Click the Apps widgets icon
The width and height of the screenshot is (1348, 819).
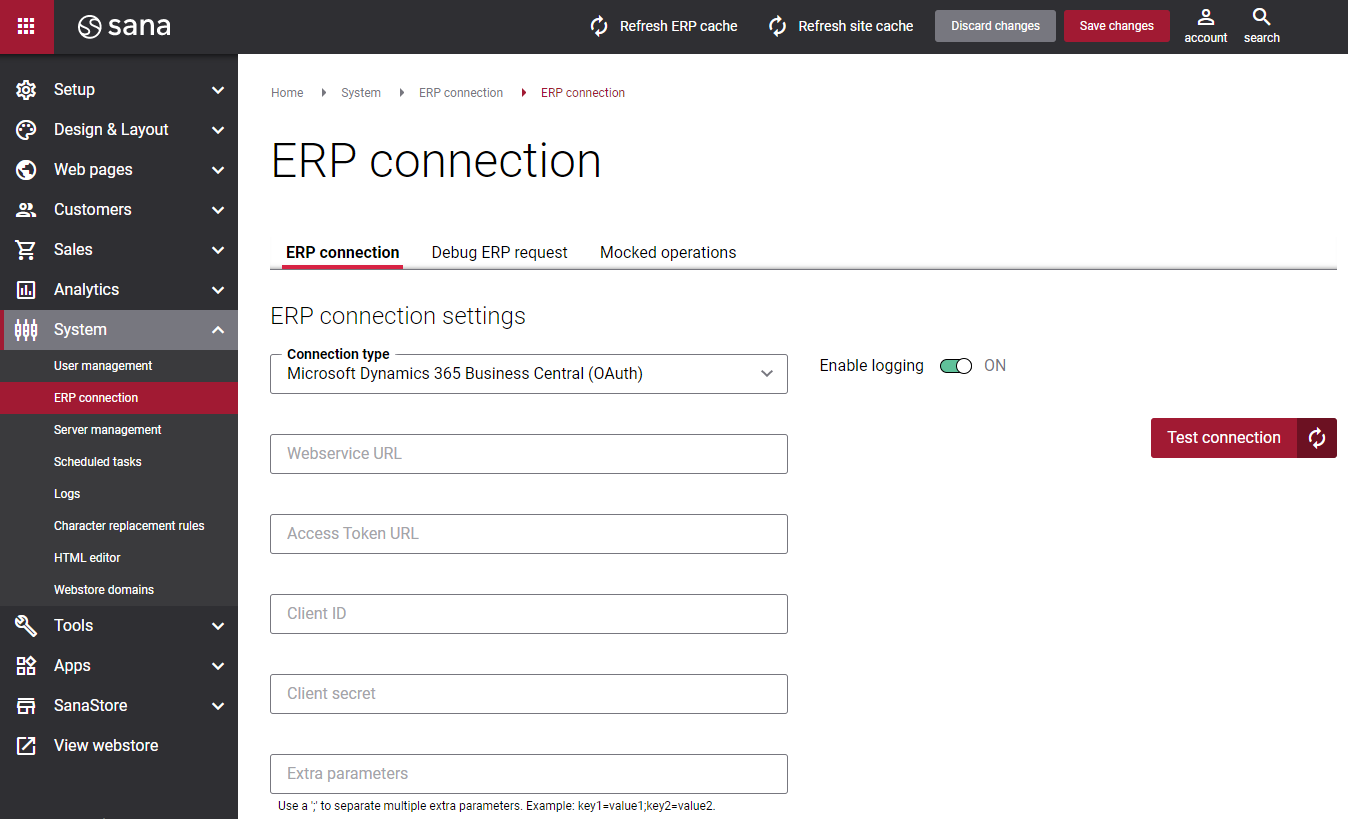pos(26,666)
